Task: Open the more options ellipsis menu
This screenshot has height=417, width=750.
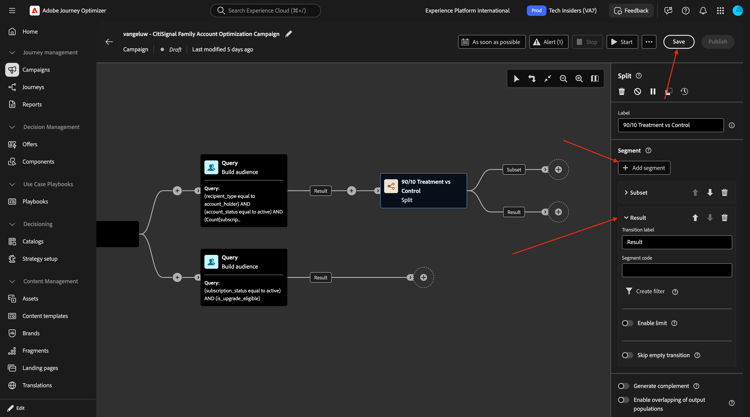Action: 649,42
